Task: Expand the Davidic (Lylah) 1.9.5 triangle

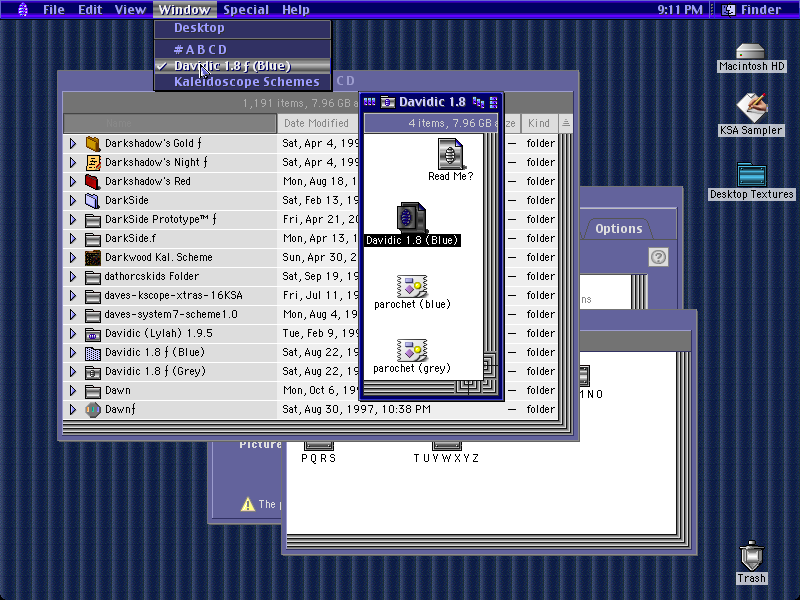Action: tap(73, 334)
